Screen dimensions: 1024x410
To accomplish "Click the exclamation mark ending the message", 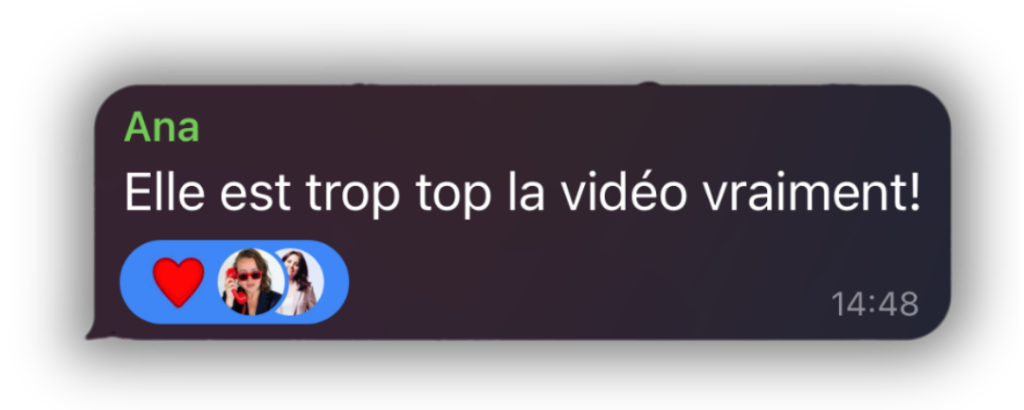I will [x=914, y=192].
